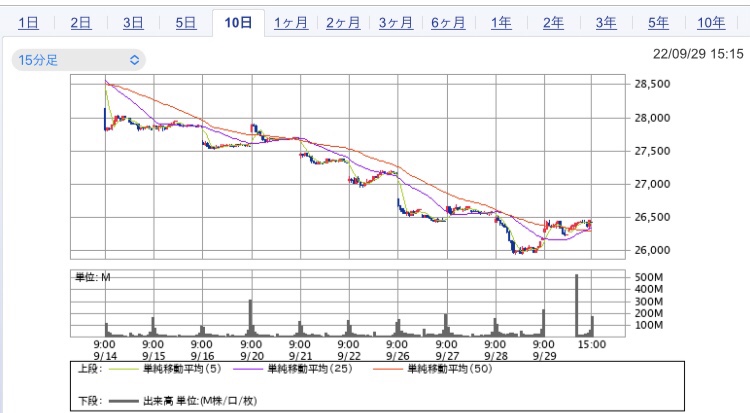Viewport: 750px width, 413px height.
Task: View the 3年 chart range
Action: pos(606,22)
